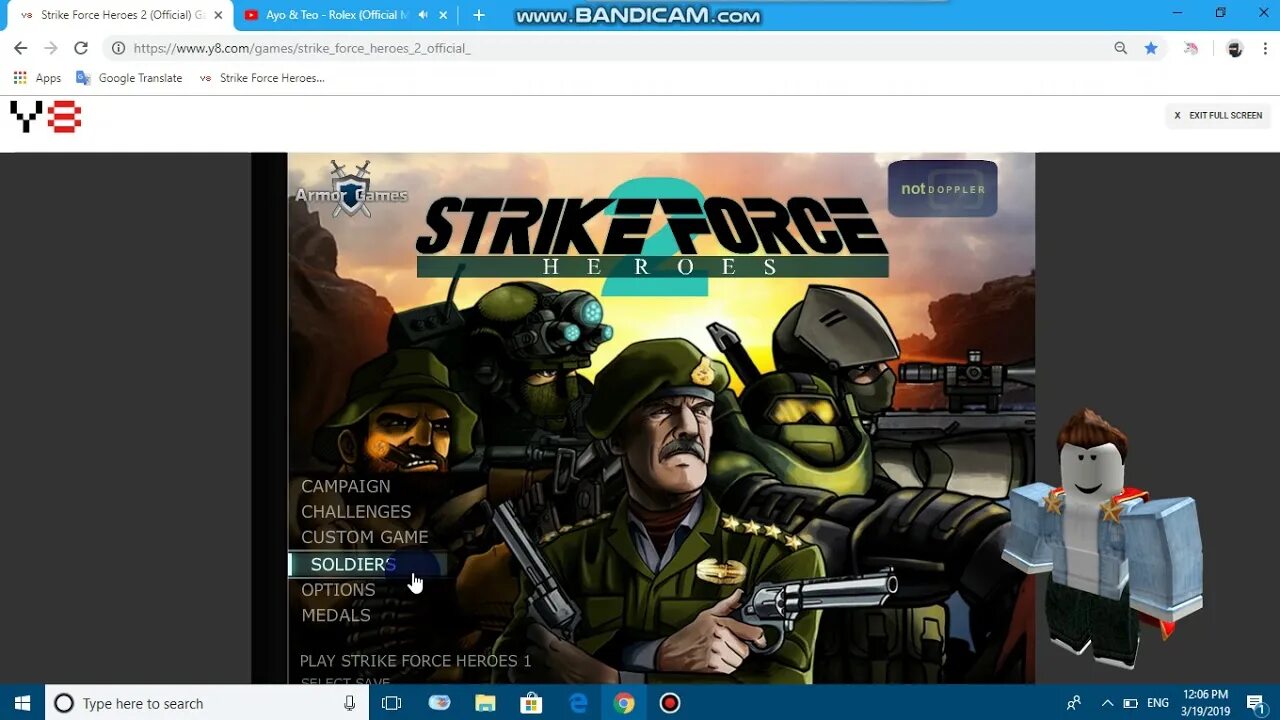Click EXIT FULL SCREEN button
This screenshot has width=1280, height=720.
click(x=1218, y=116)
